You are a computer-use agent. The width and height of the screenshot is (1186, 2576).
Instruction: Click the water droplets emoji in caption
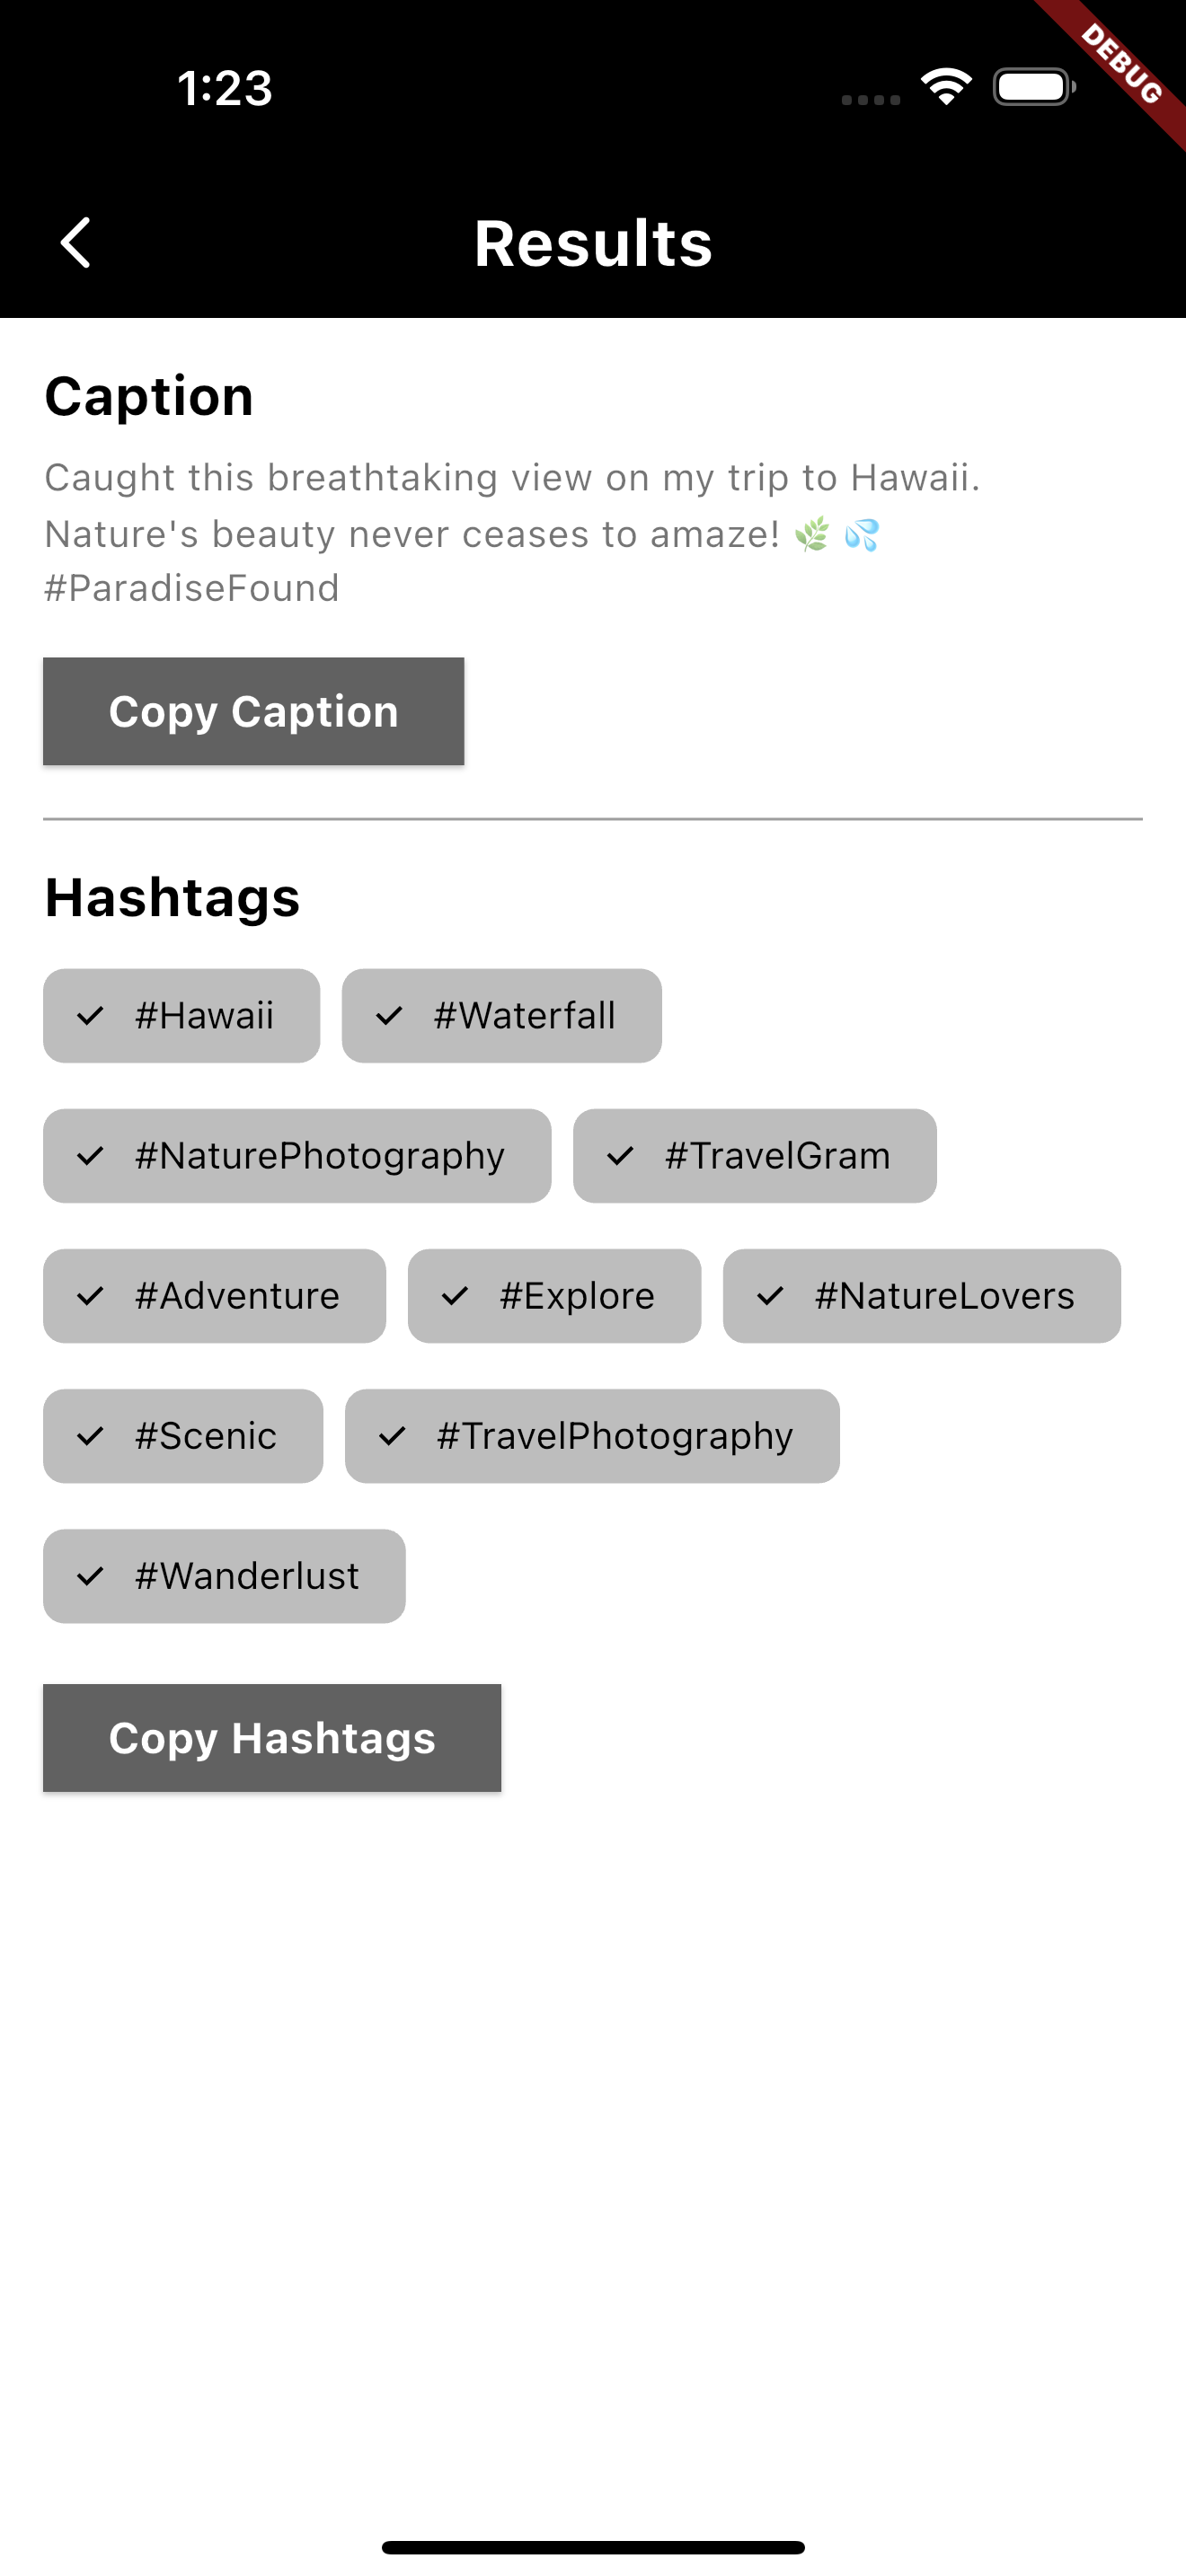(x=862, y=535)
